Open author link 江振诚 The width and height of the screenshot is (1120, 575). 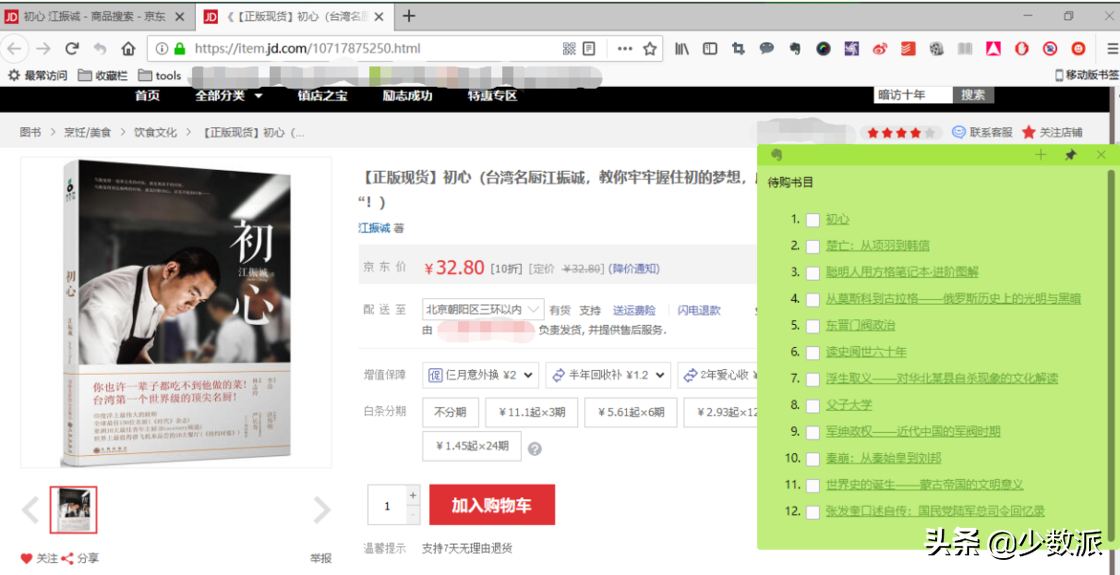pos(374,228)
